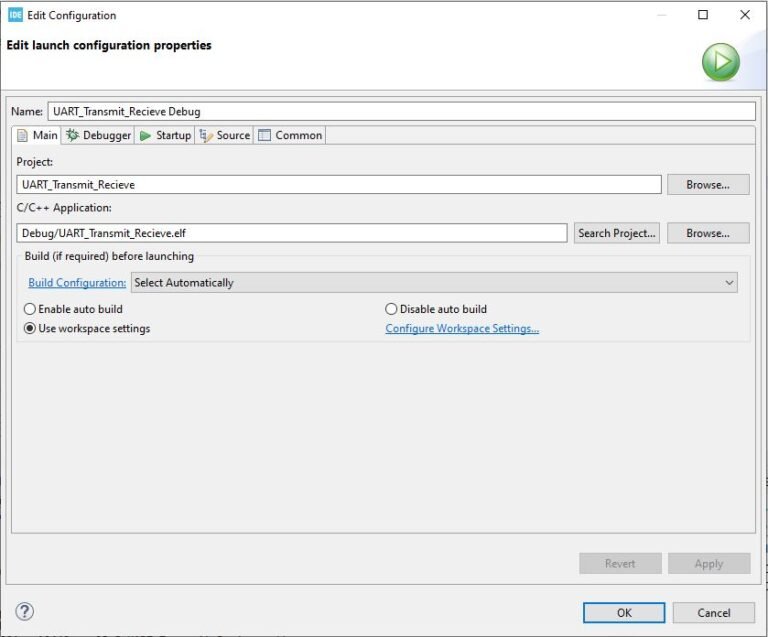This screenshot has width=768, height=637.
Task: Click the green run arrow icon
Action: 720,62
